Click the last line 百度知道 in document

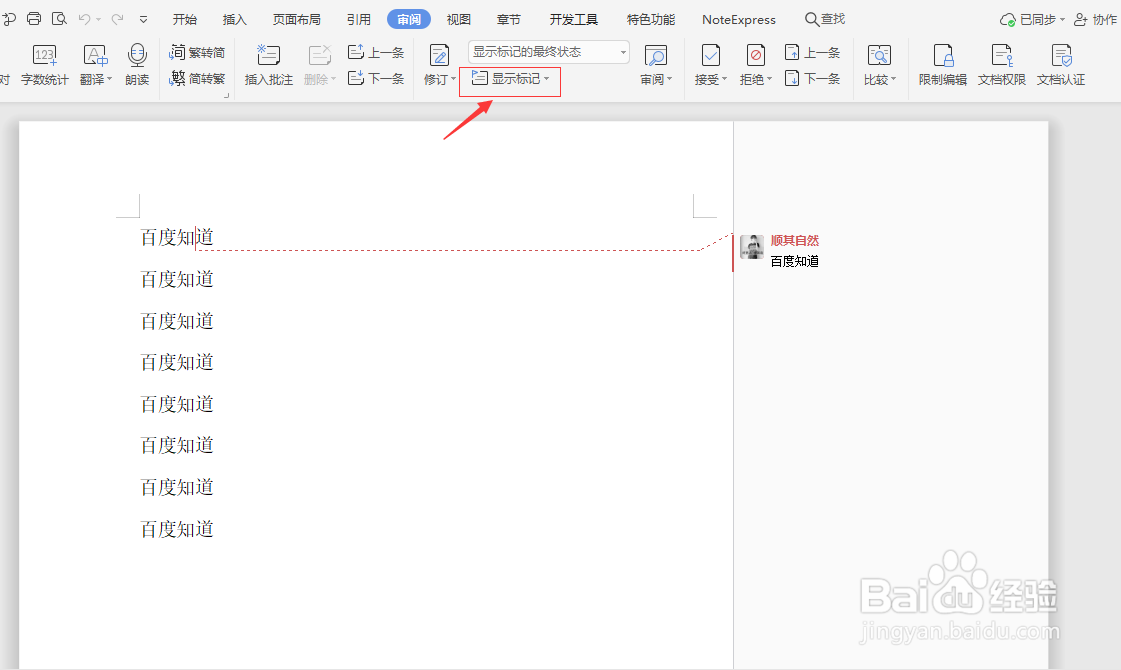[177, 529]
